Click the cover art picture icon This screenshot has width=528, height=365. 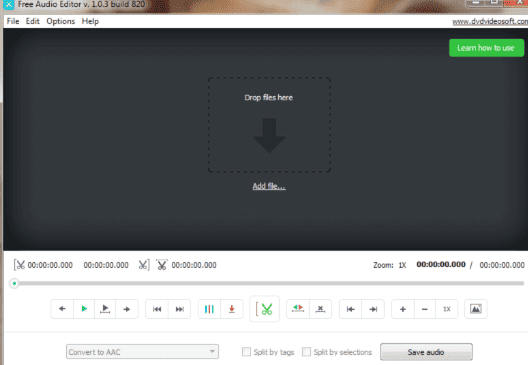pyautogui.click(x=475, y=309)
